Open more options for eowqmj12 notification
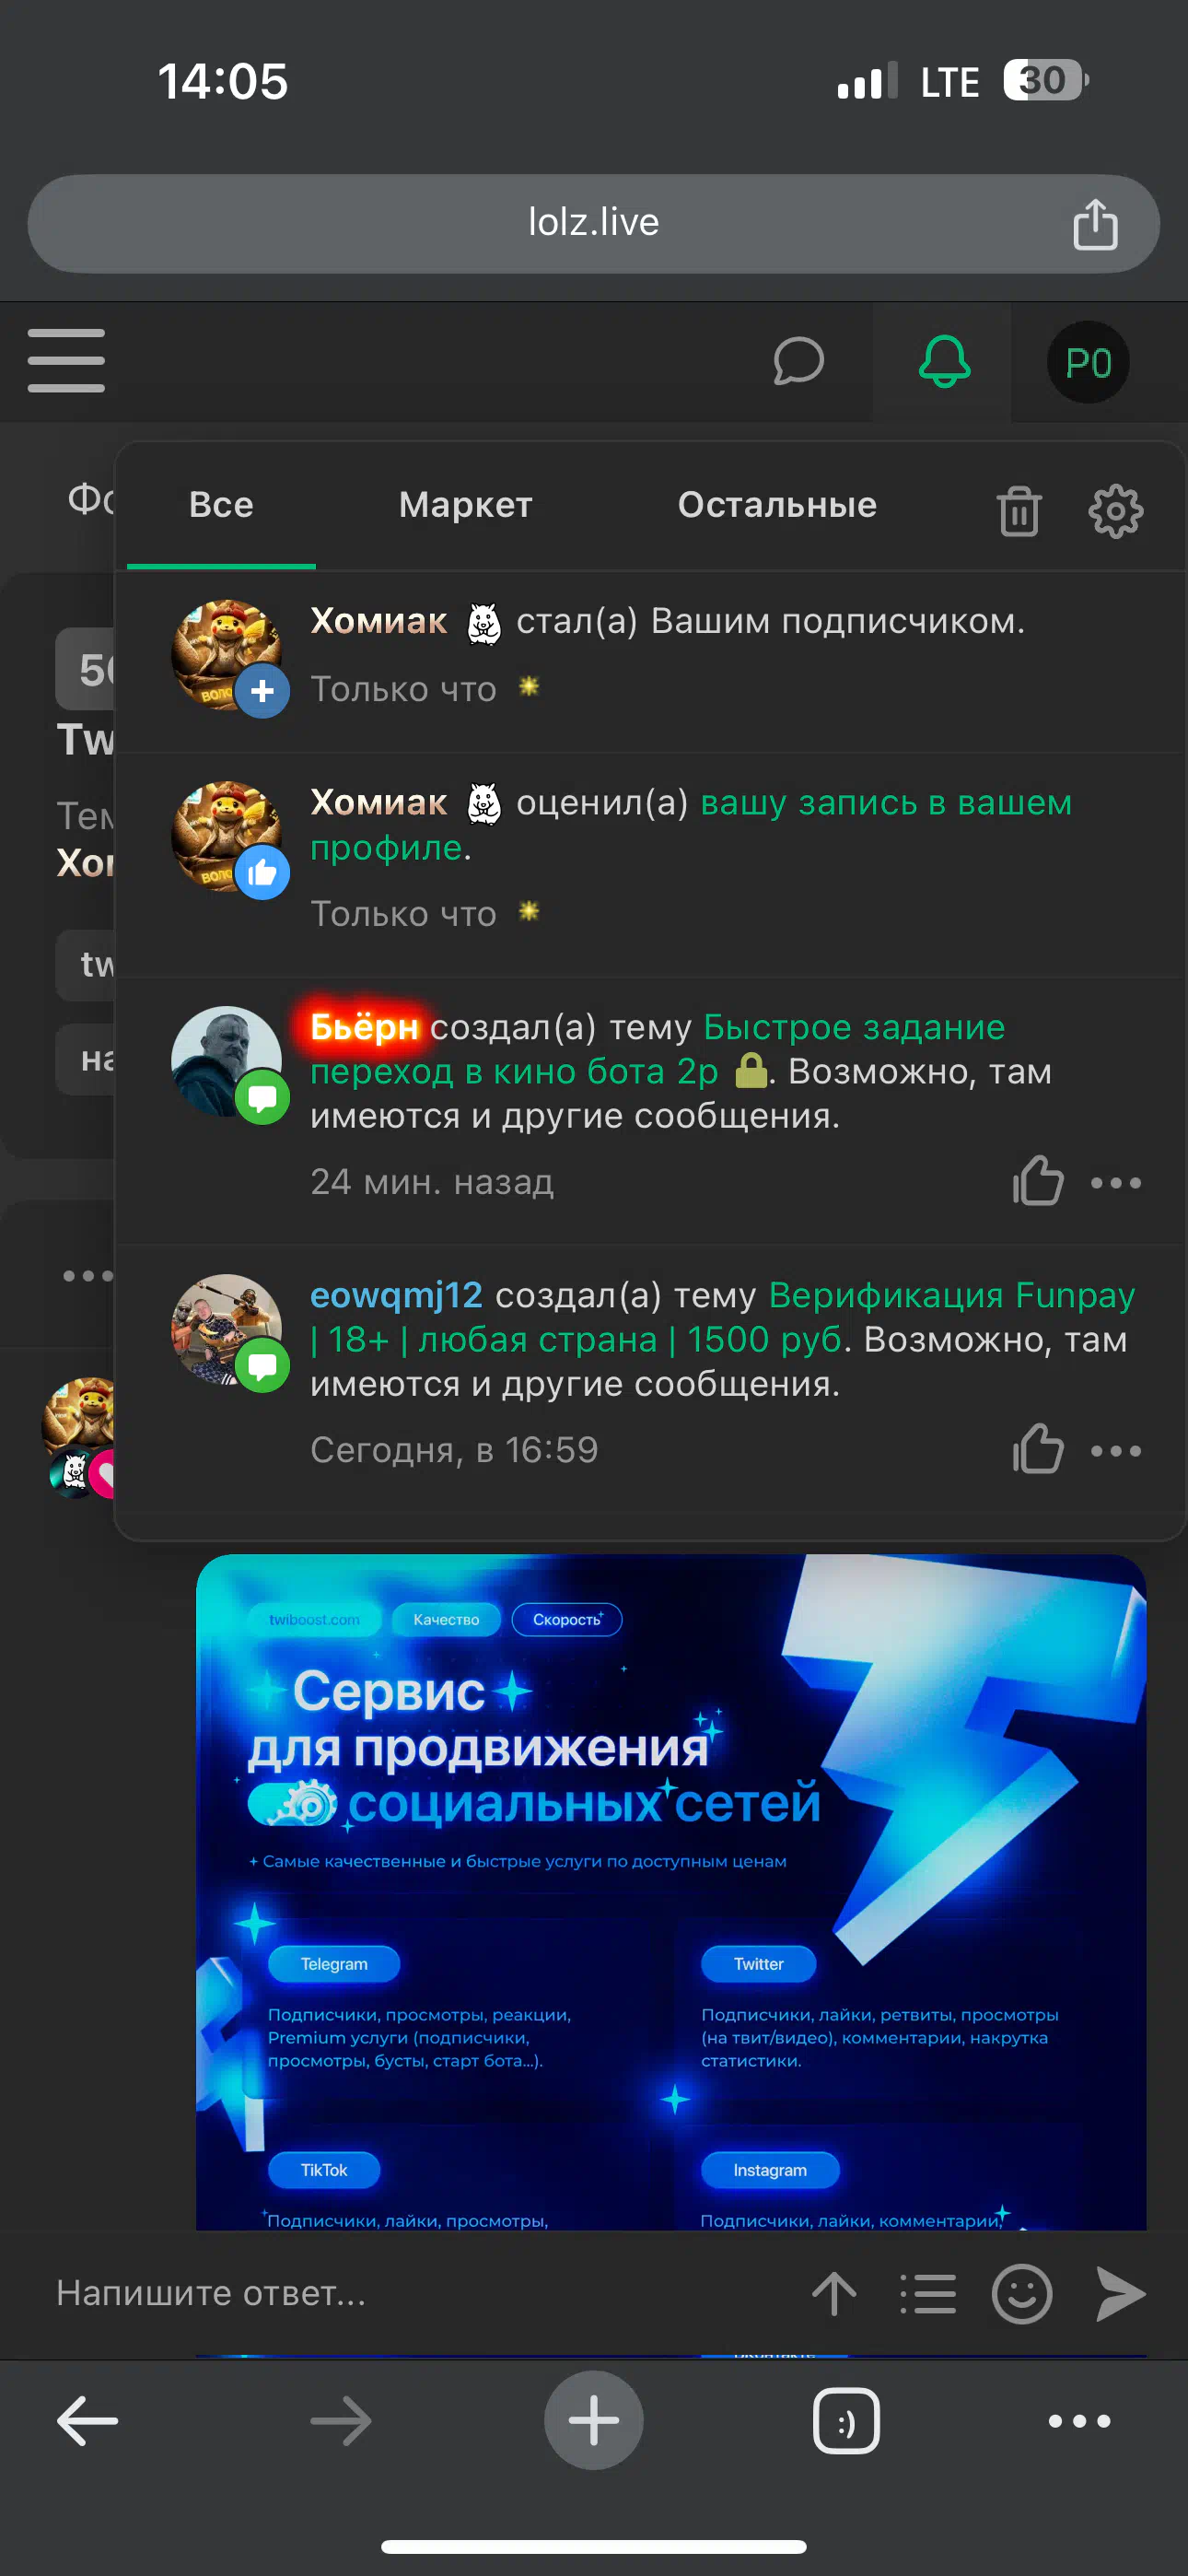This screenshot has height=2576, width=1188. tap(1115, 1451)
